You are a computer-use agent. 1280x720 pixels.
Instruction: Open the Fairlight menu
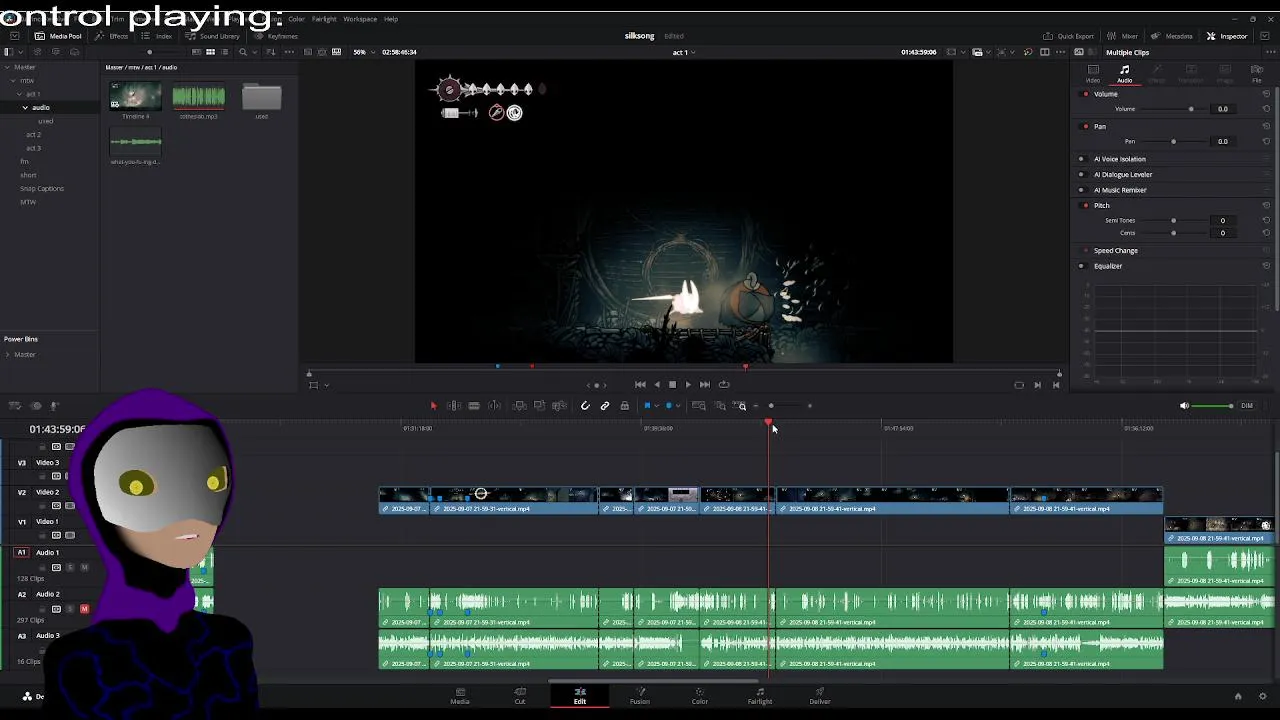point(324,19)
